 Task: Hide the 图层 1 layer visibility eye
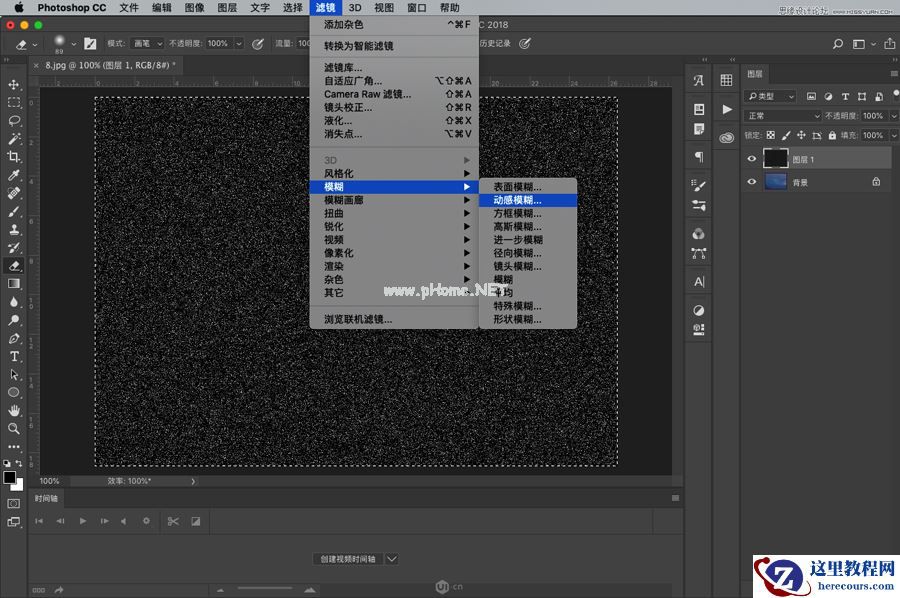click(752, 158)
